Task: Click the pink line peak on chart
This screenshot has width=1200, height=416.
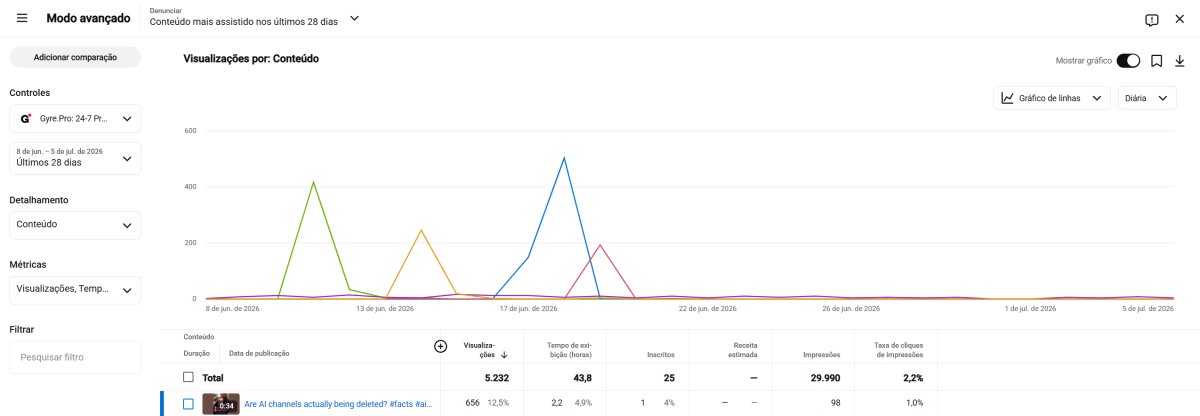Action: 599,245
